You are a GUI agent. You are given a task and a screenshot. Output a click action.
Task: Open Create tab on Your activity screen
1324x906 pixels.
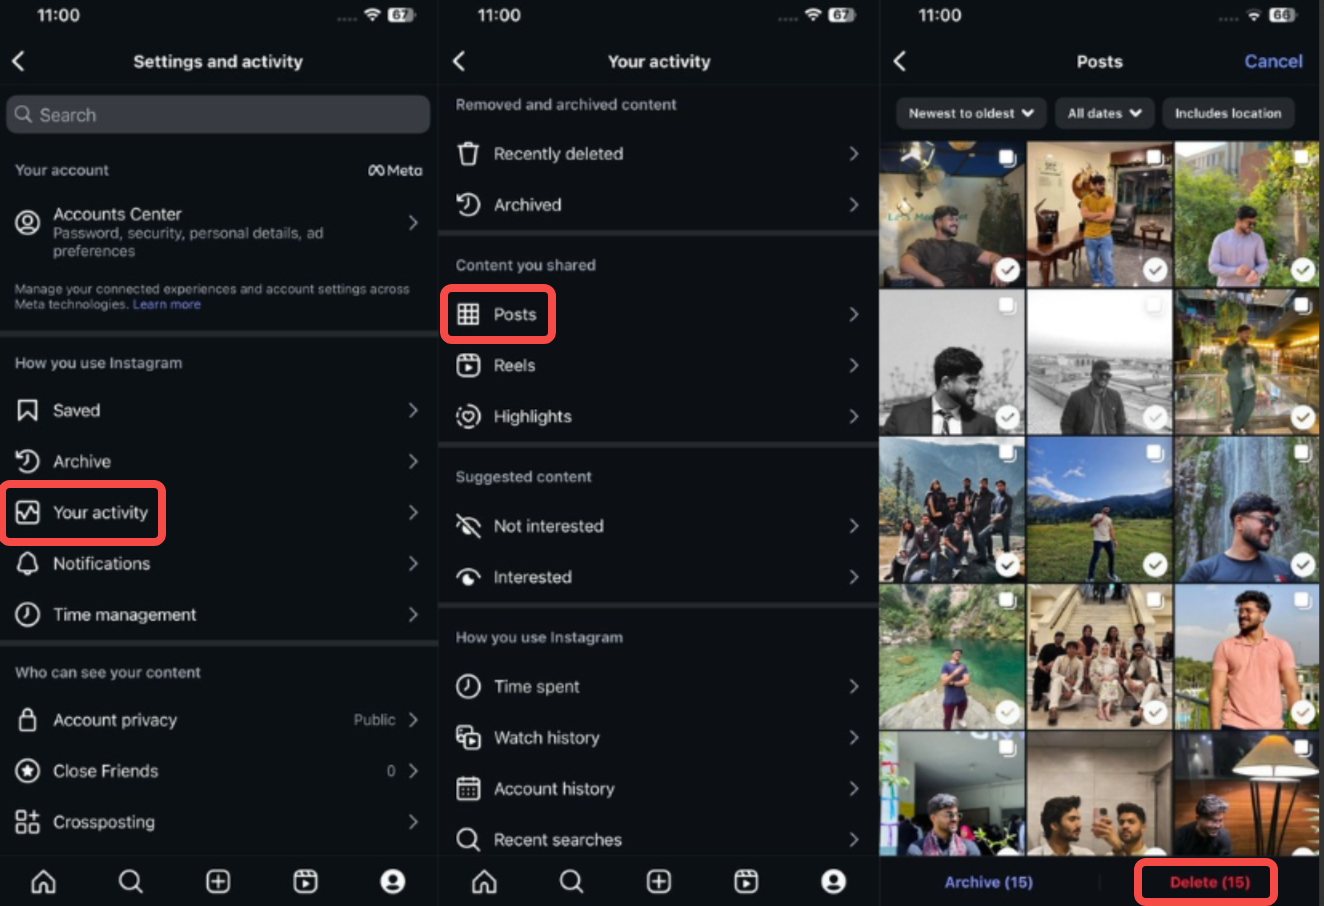tap(659, 881)
